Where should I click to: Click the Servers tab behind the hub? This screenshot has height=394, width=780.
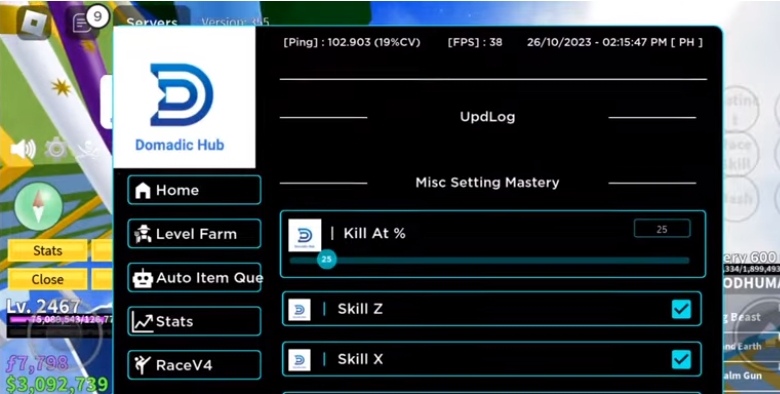click(152, 22)
